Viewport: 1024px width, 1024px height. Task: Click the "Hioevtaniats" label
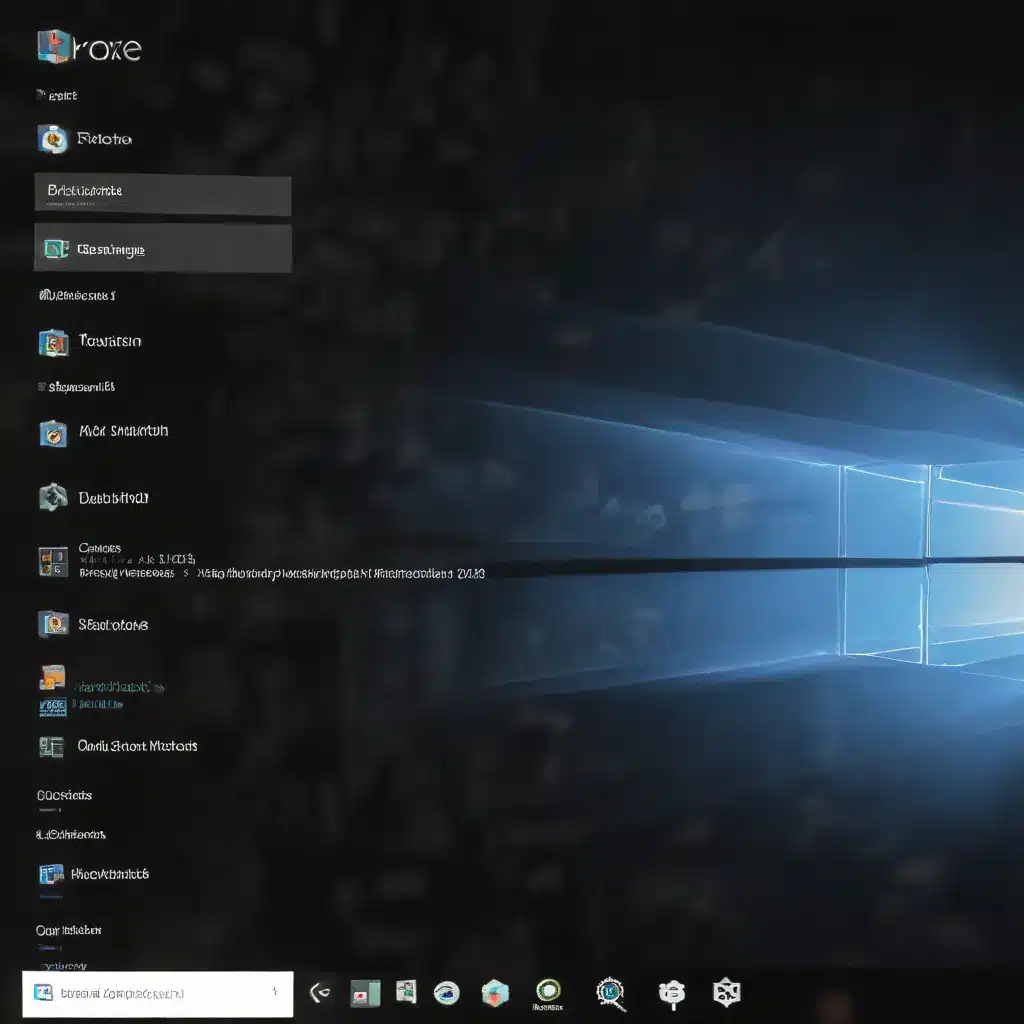pos(110,874)
